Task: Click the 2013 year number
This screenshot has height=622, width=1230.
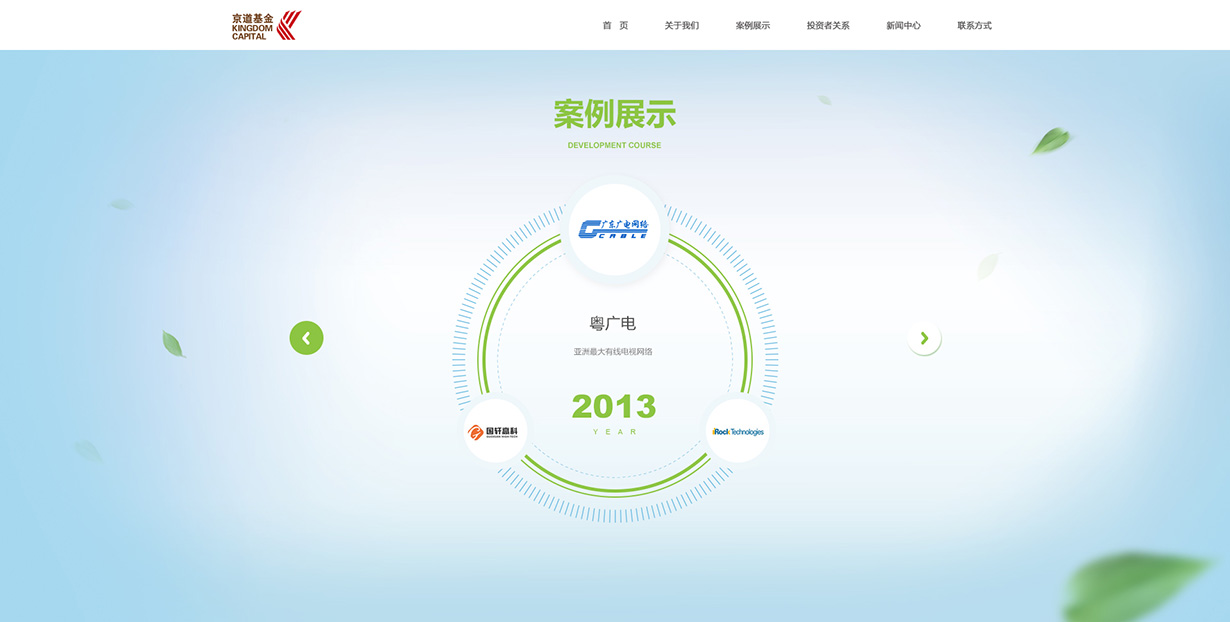Action: 614,406
